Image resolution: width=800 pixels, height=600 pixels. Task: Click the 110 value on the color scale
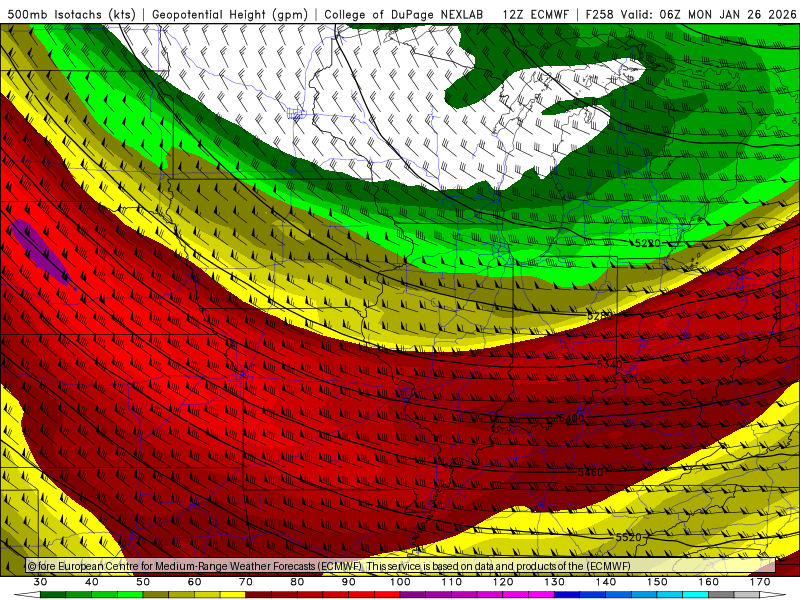tap(452, 582)
